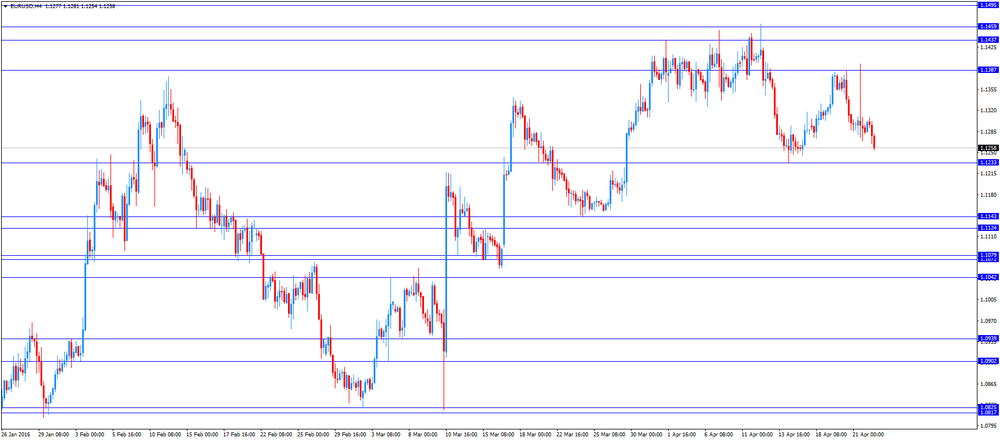The image size is (1000, 441).
Task: Click the 1.1425 price scale value
Action: (989, 47)
